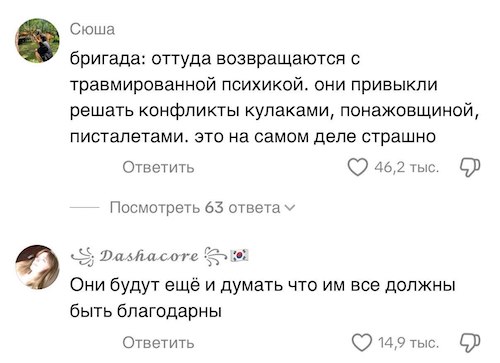Viewport: 500px width, 363px height.
Task: Like Dashacore's comment with the heart icon
Action: tap(362, 342)
